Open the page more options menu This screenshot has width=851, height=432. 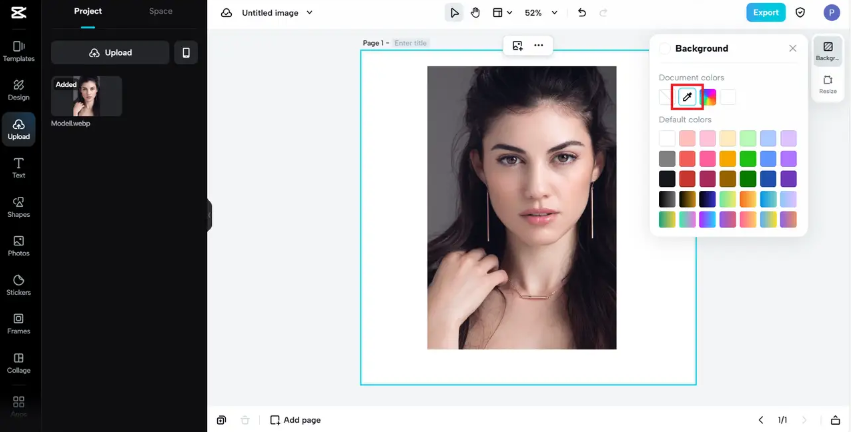click(538, 46)
